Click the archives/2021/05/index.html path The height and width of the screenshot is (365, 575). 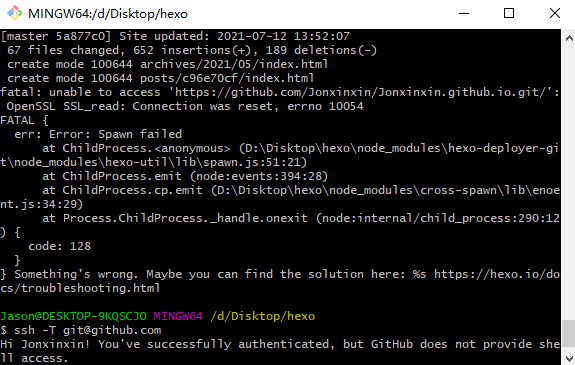(x=234, y=64)
